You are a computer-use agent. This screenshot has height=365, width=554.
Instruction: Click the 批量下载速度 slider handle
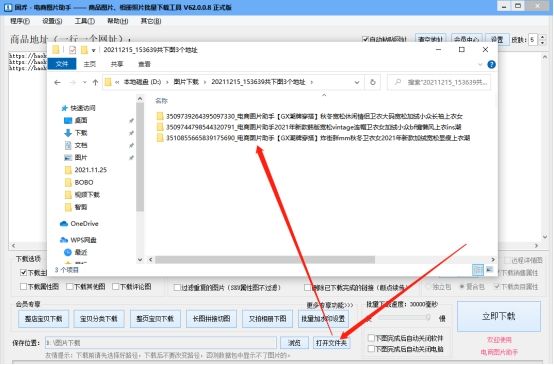[x=428, y=318]
